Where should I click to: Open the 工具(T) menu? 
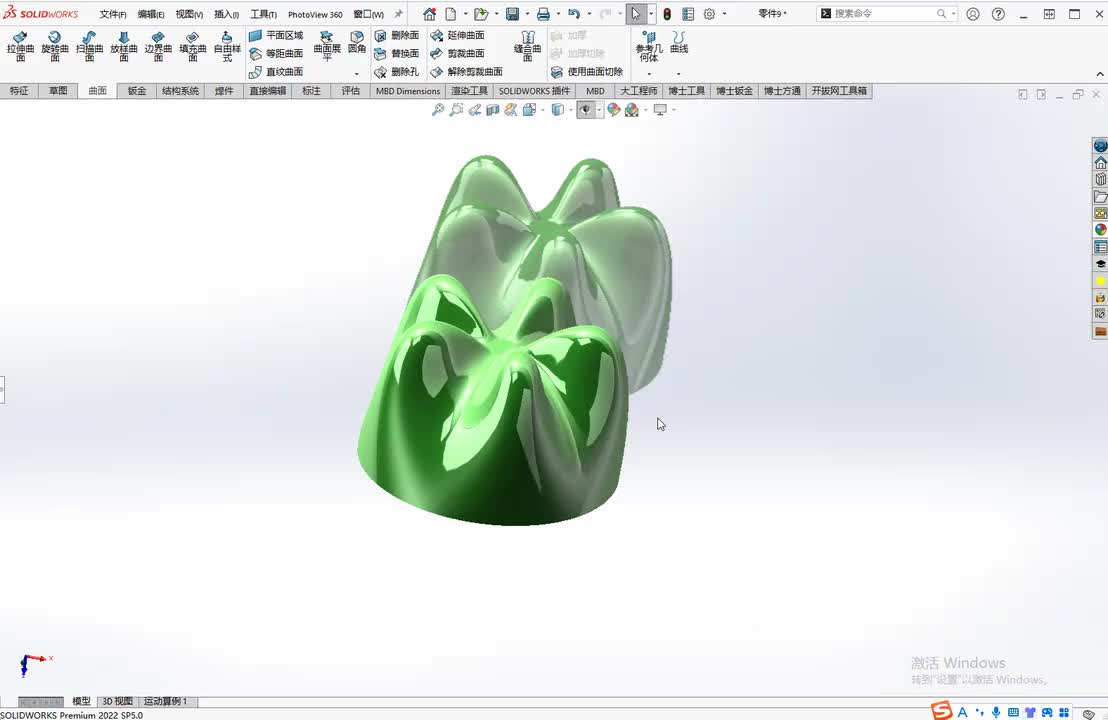click(264, 14)
